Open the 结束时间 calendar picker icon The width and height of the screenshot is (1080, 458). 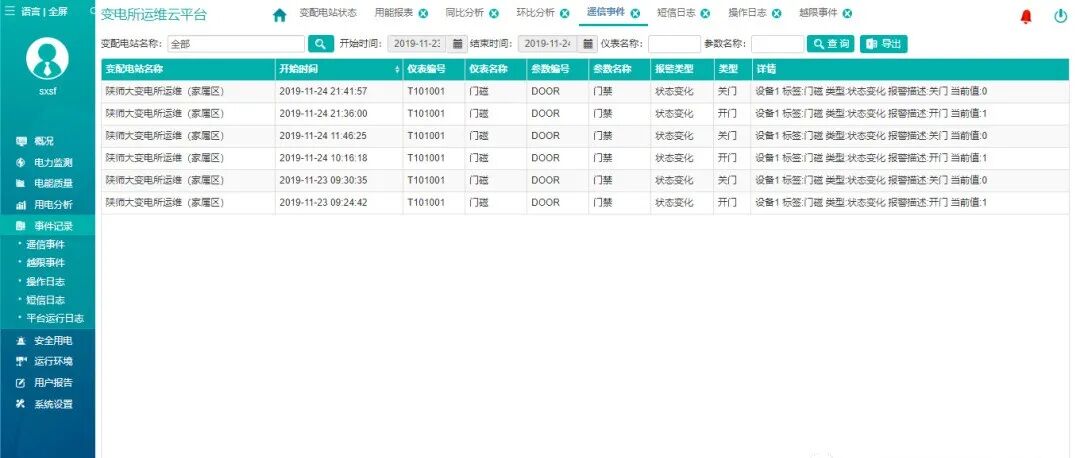click(587, 44)
